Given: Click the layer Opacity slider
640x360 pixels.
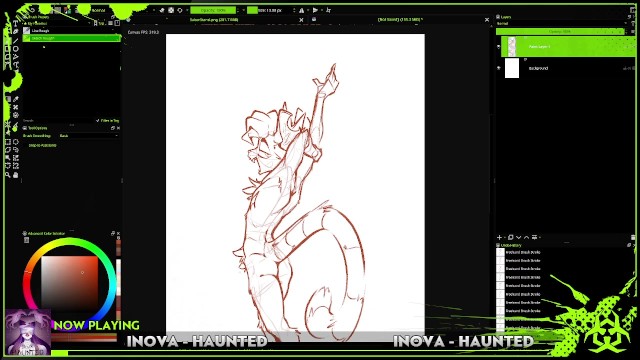Looking at the screenshot, I should [x=560, y=31].
